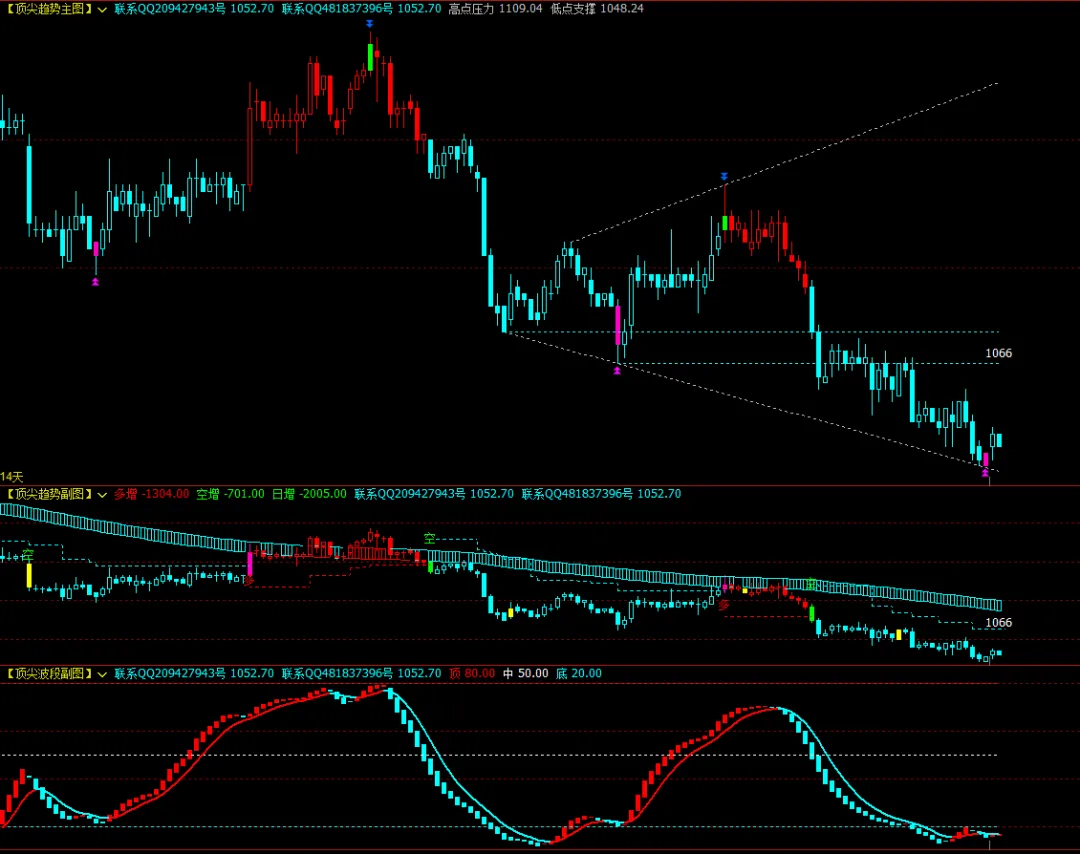Viewport: 1080px width, 854px height.
Task: Click the 空增 -701.00 value
Action: (230, 494)
